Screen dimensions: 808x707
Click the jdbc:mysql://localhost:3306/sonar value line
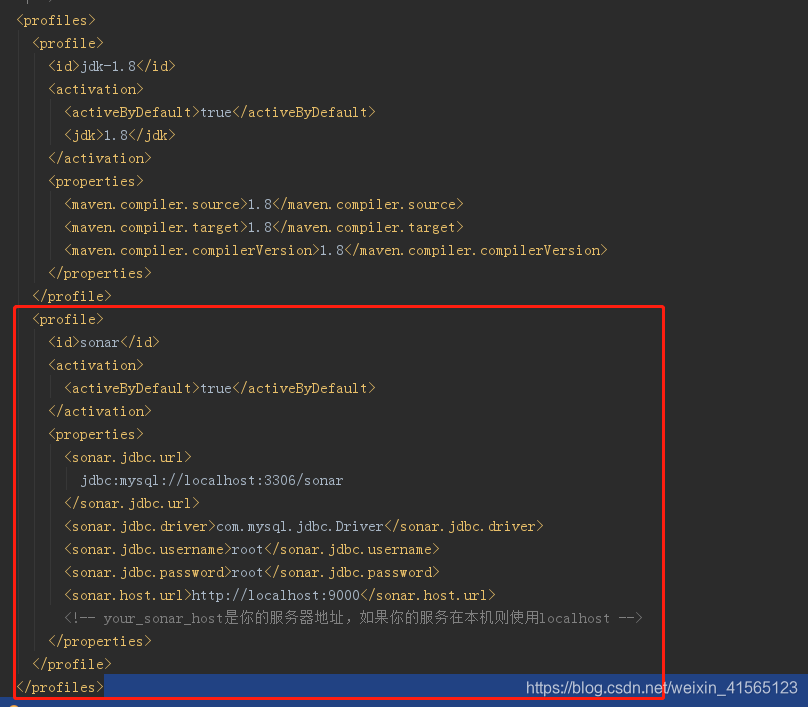[x=212, y=481]
